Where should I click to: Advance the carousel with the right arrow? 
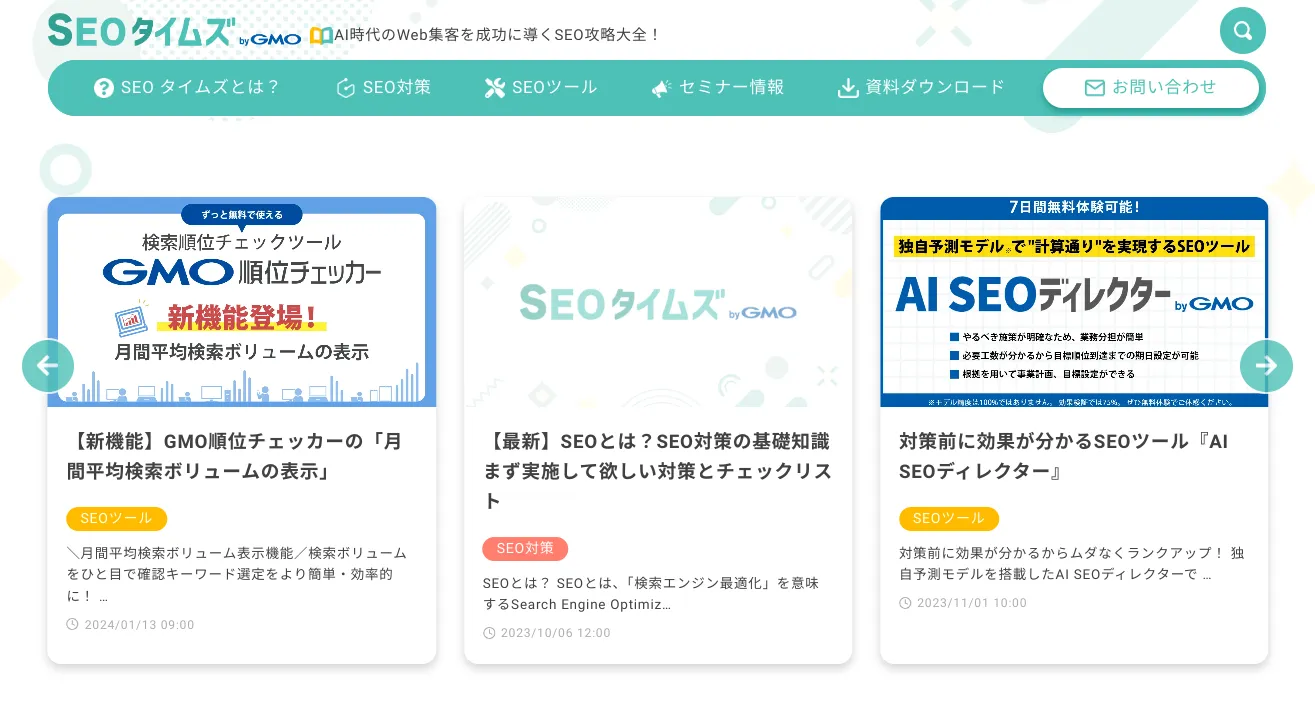(1267, 366)
